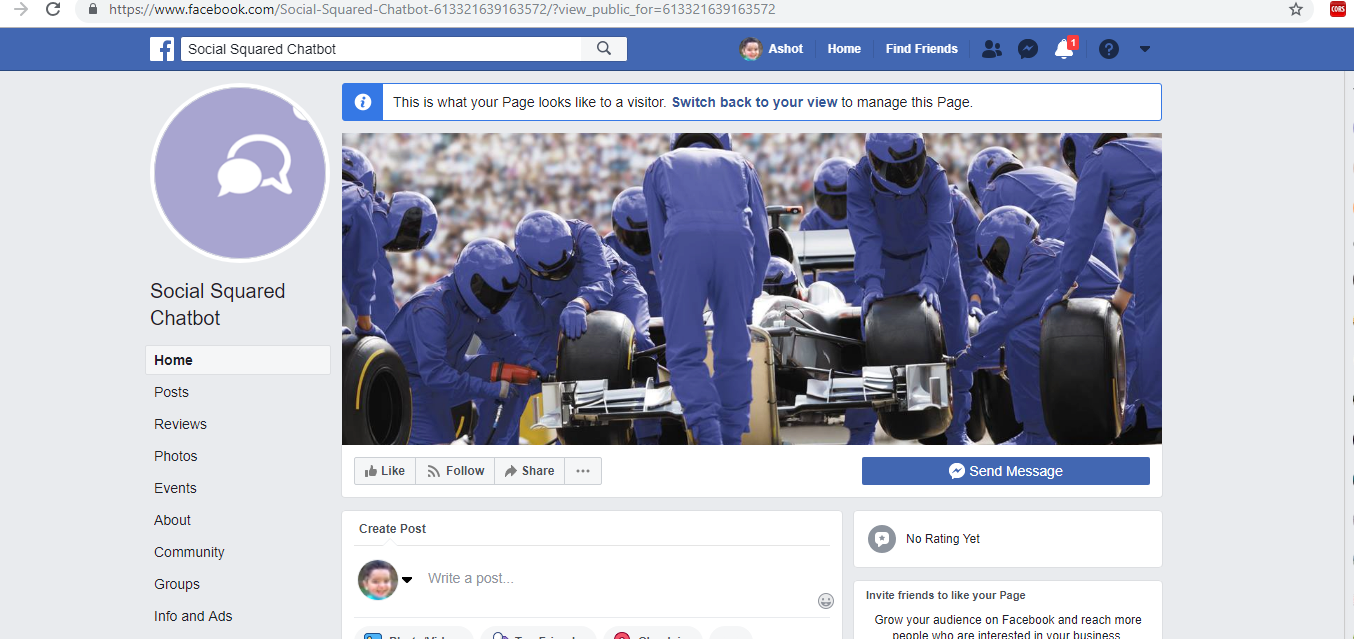Click the 'Switch back to your view' link
Screen dimensions: 1354x639
click(754, 102)
